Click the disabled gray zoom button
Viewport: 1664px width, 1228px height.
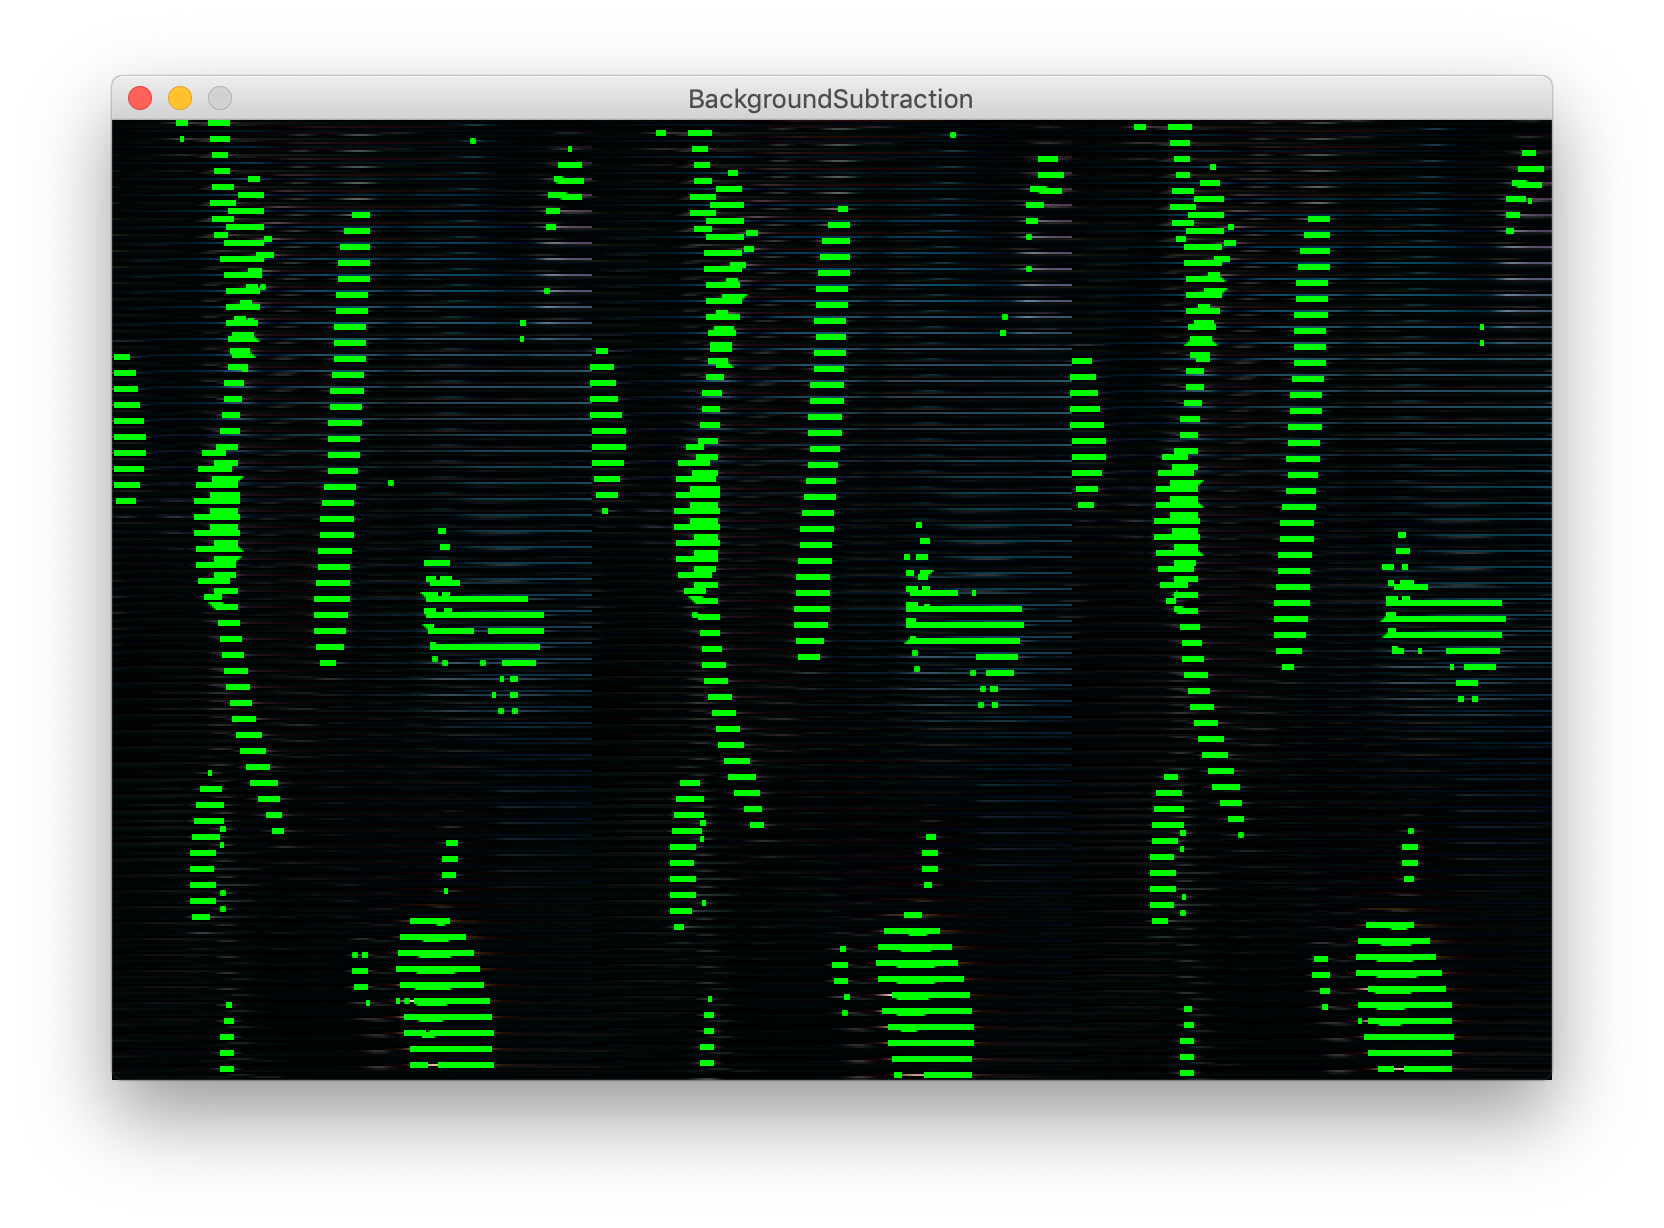[x=220, y=98]
